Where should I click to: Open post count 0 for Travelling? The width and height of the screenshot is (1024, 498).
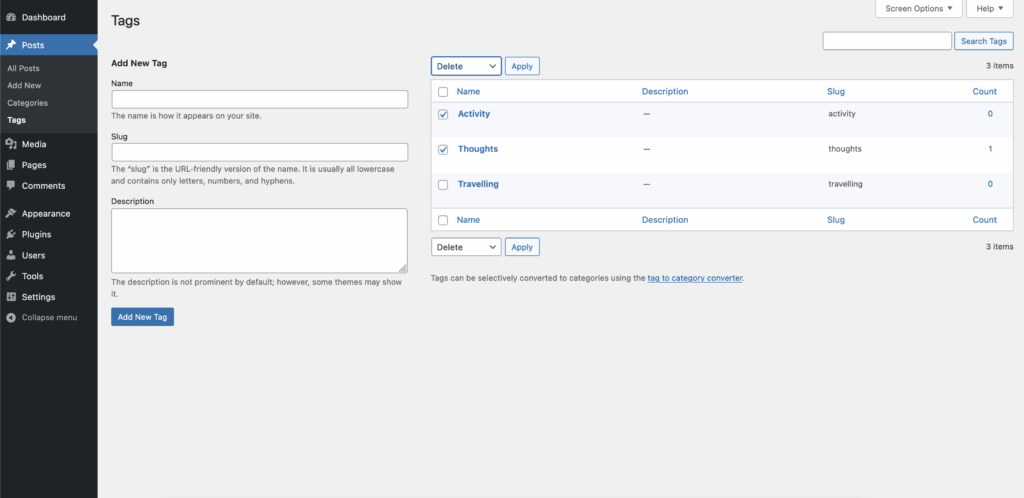990,184
